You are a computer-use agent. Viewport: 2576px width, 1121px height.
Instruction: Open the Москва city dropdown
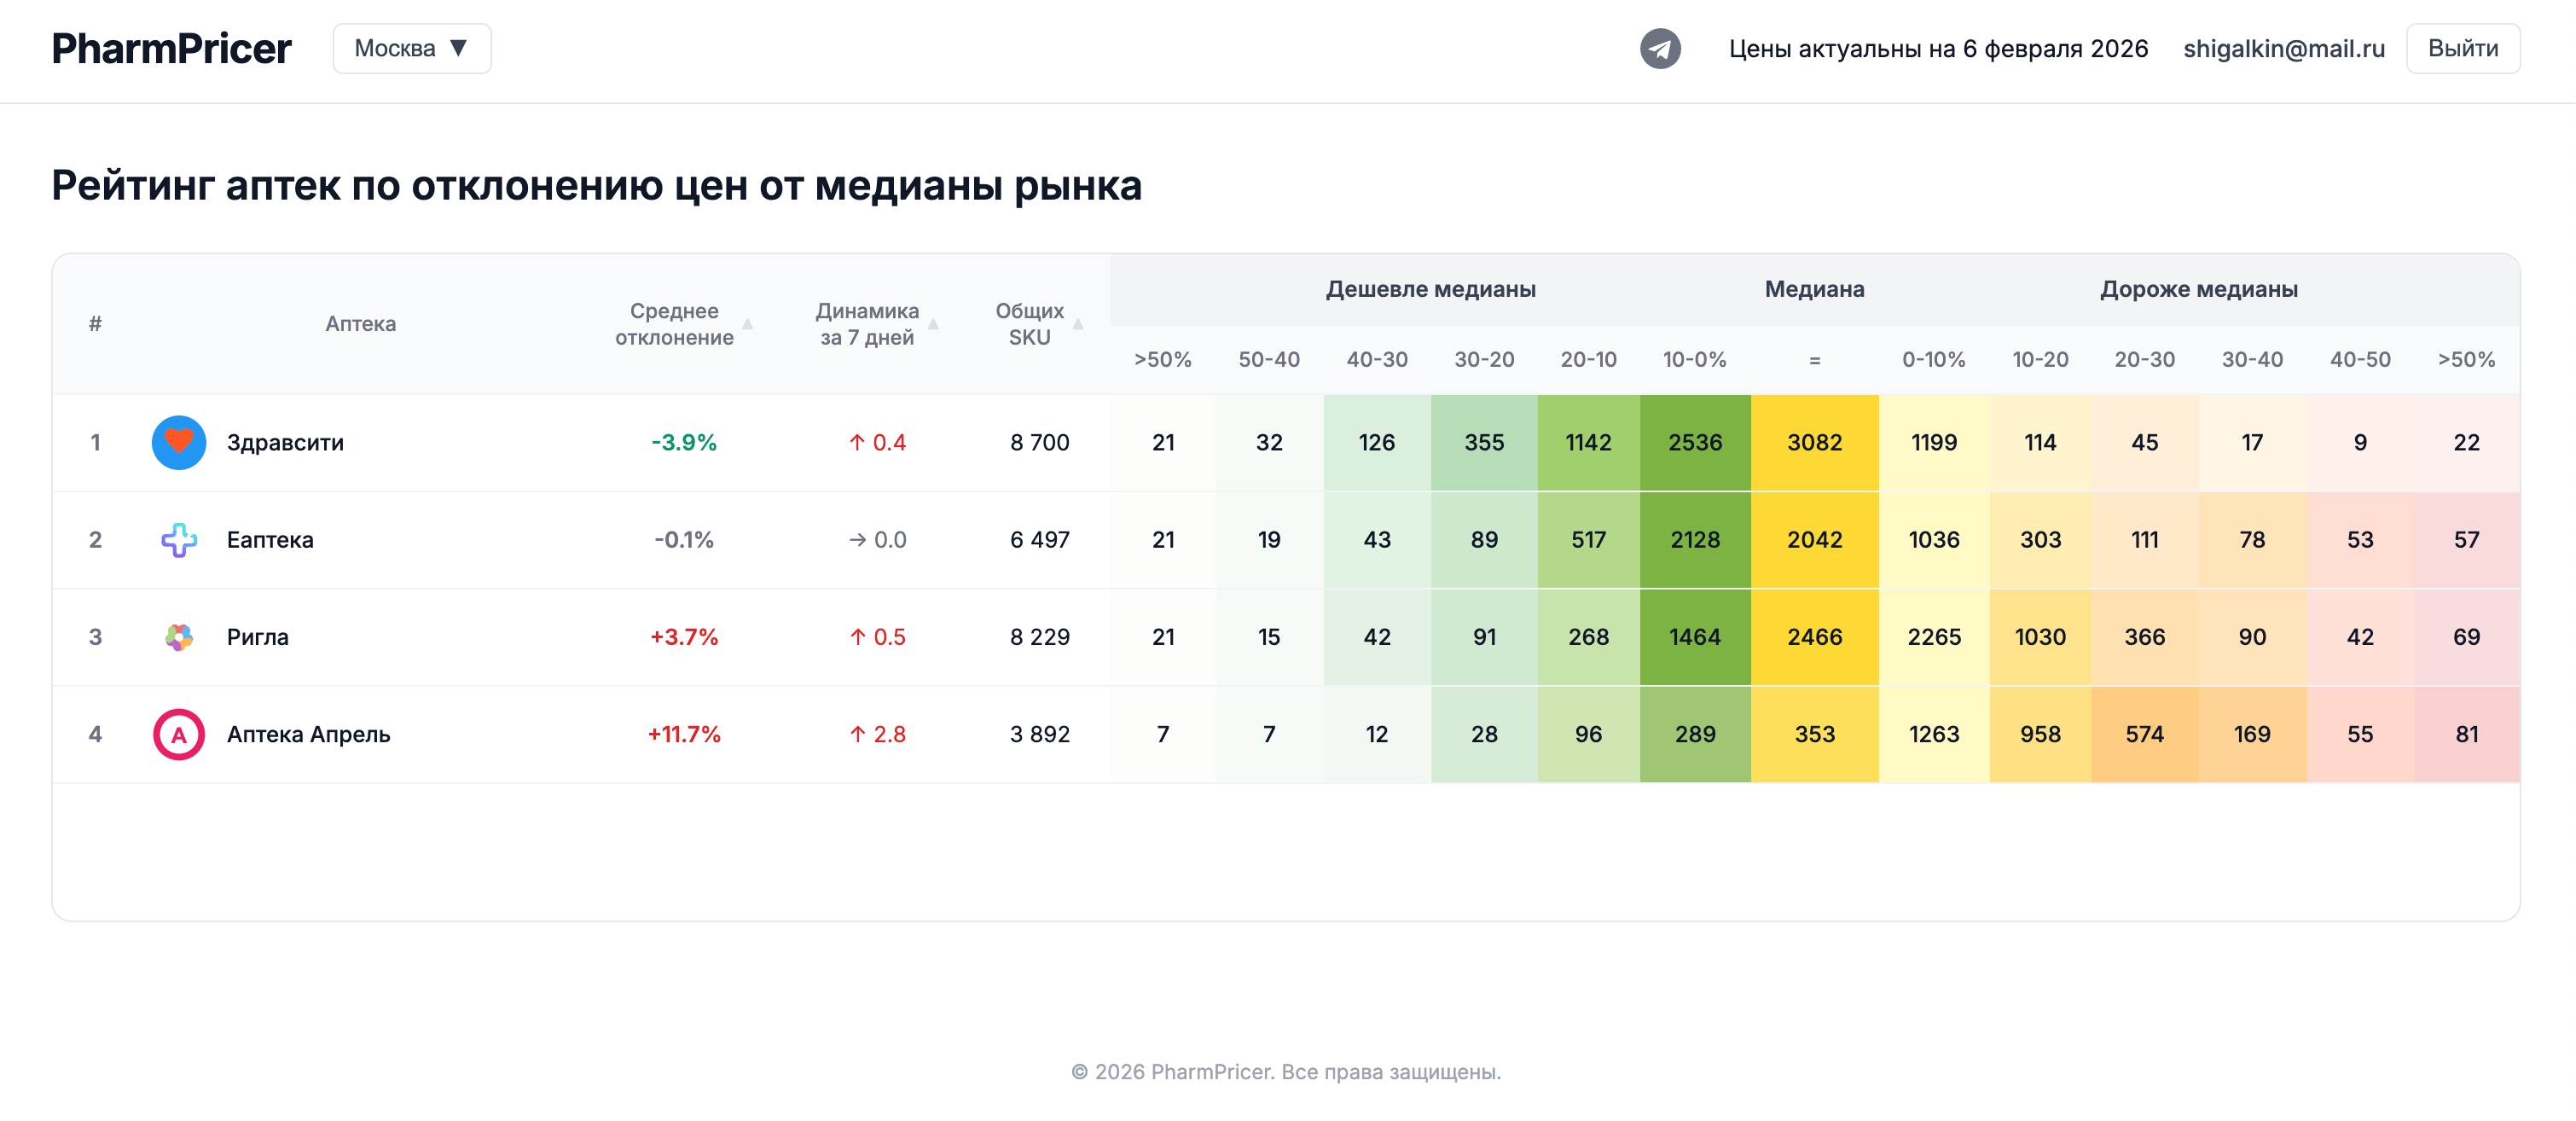[x=411, y=47]
